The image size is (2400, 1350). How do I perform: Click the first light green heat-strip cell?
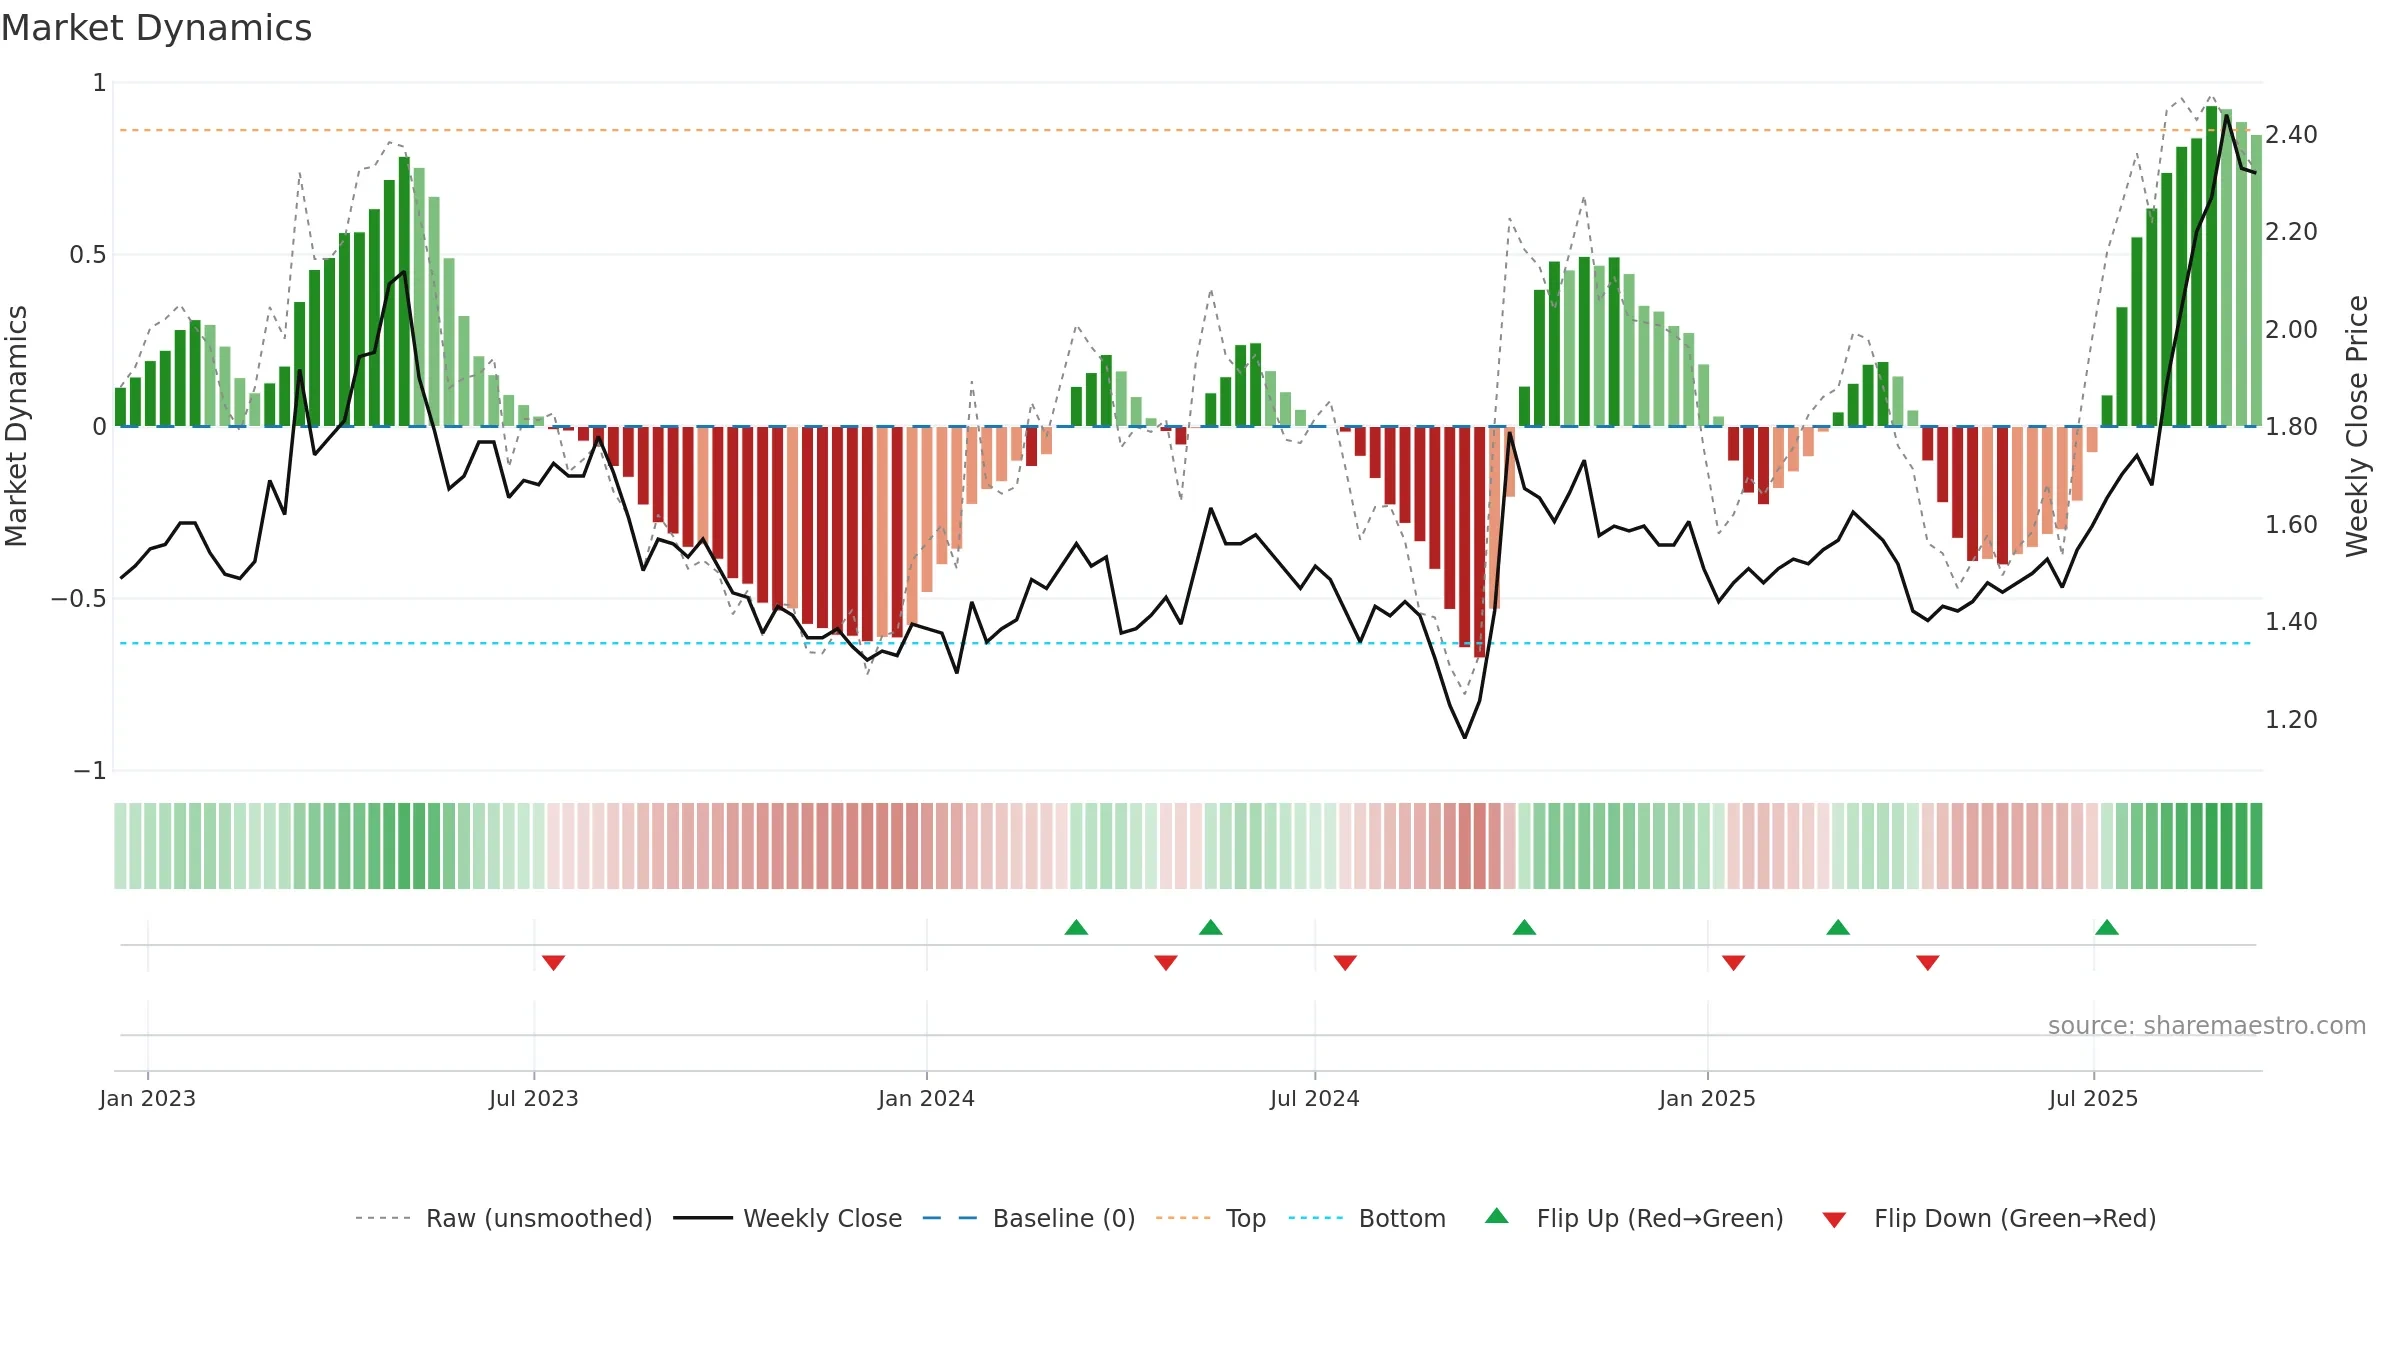[x=120, y=846]
